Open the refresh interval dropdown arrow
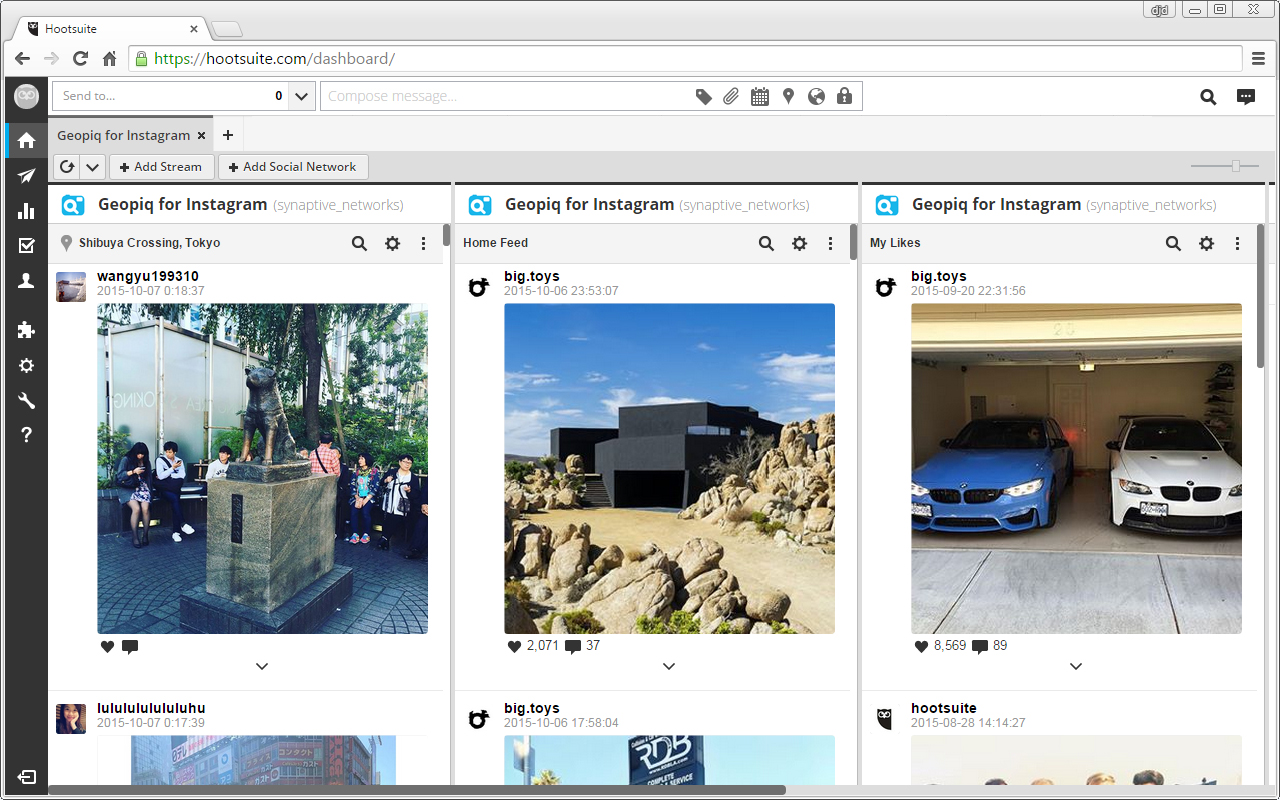This screenshot has width=1280, height=800. [x=93, y=167]
